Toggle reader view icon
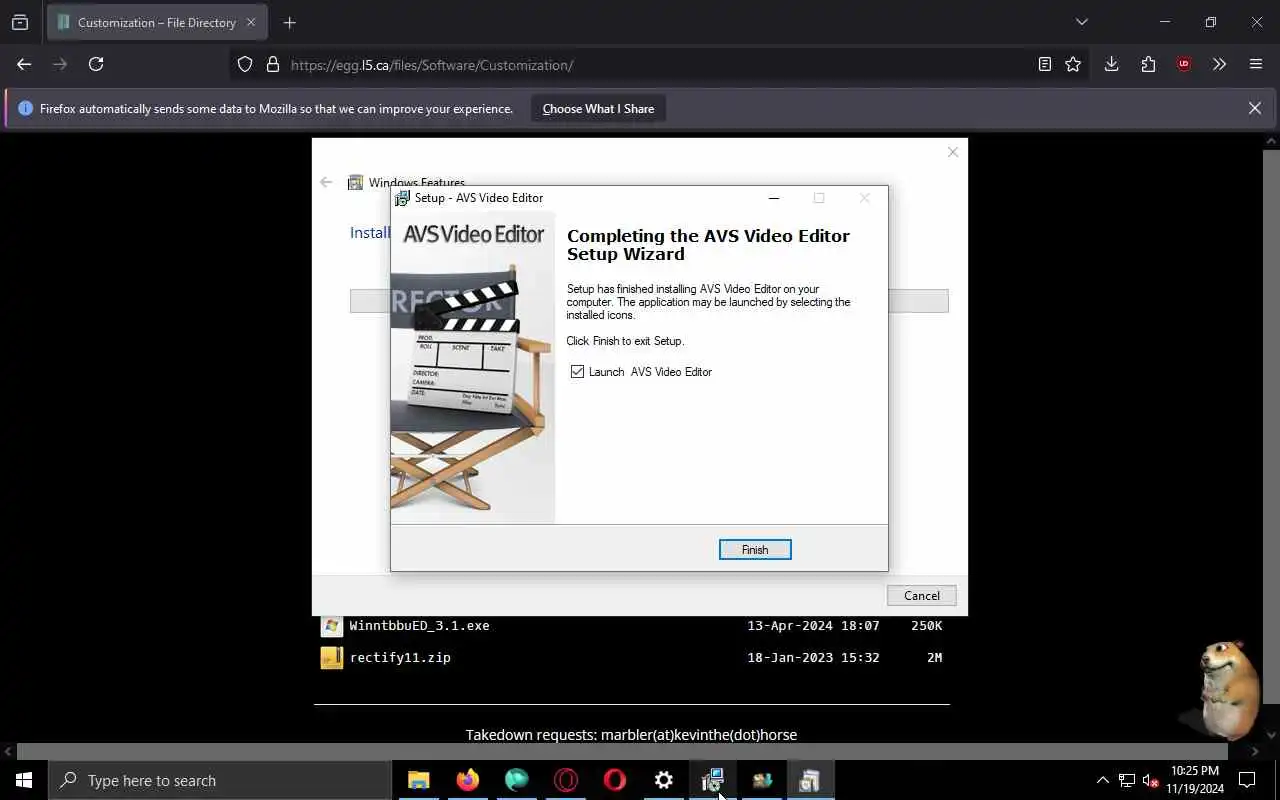Image resolution: width=1280 pixels, height=800 pixels. 1044,64
